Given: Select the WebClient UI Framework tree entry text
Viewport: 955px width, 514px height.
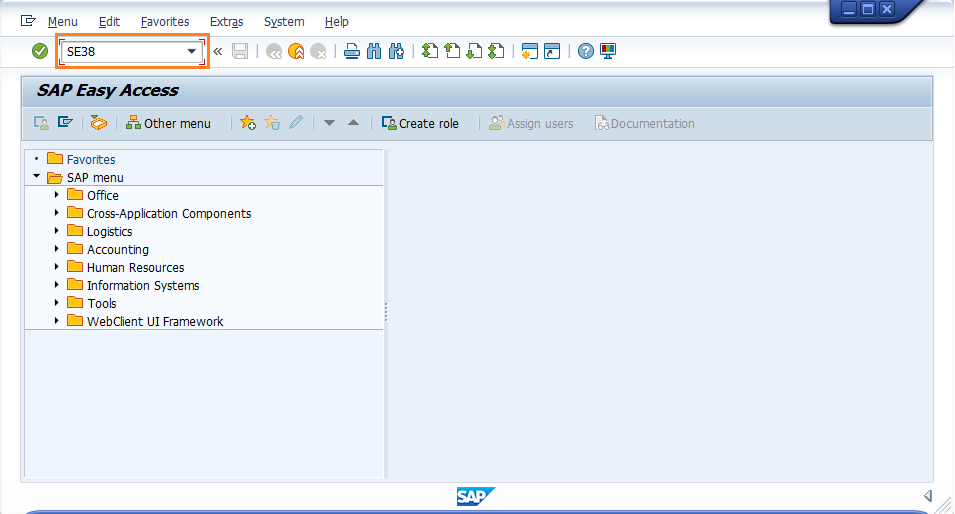Looking at the screenshot, I should tap(155, 322).
